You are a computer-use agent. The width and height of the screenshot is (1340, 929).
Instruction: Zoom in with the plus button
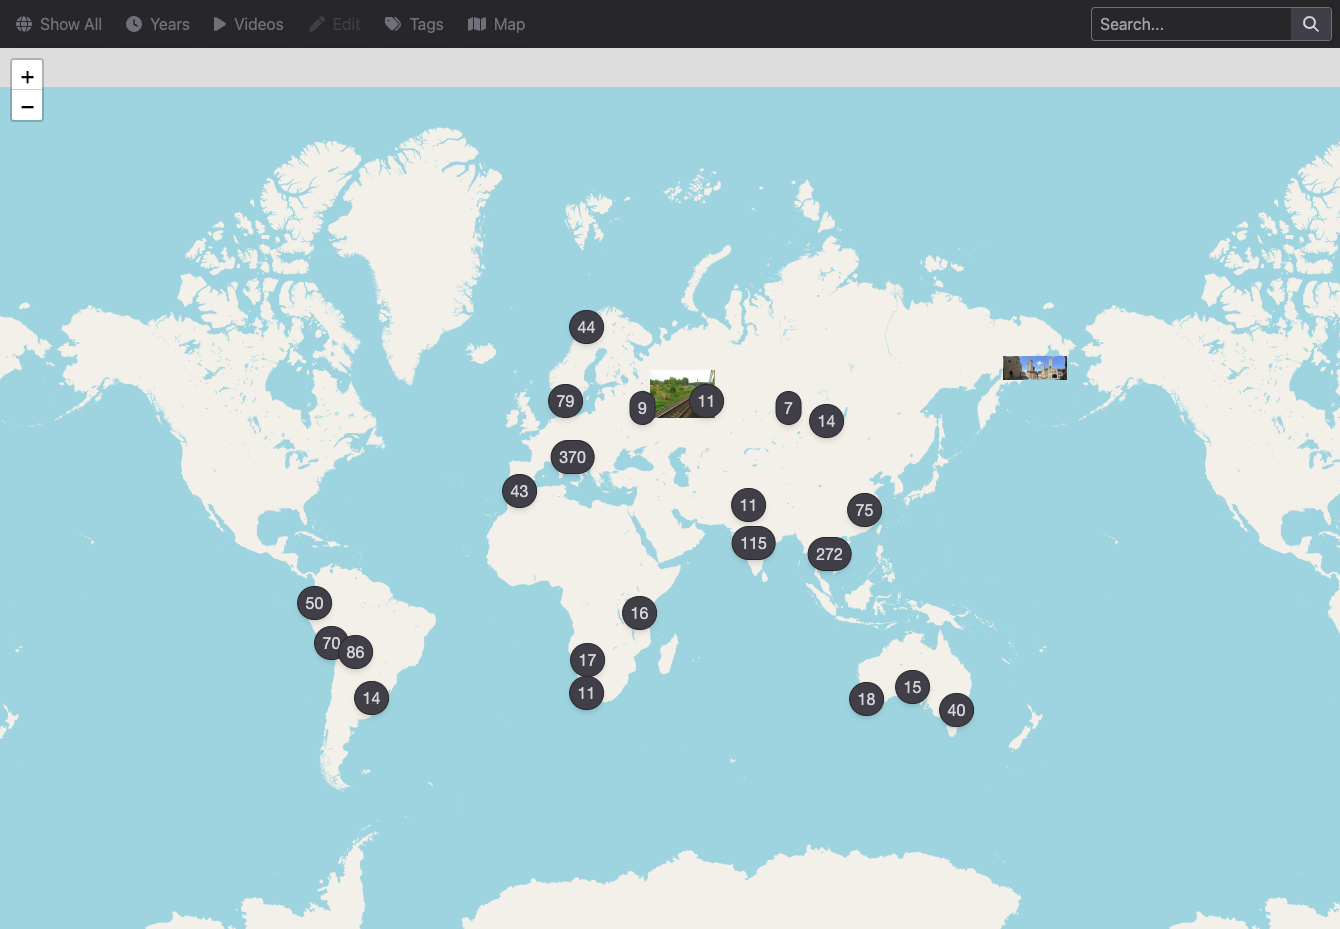click(x=27, y=76)
